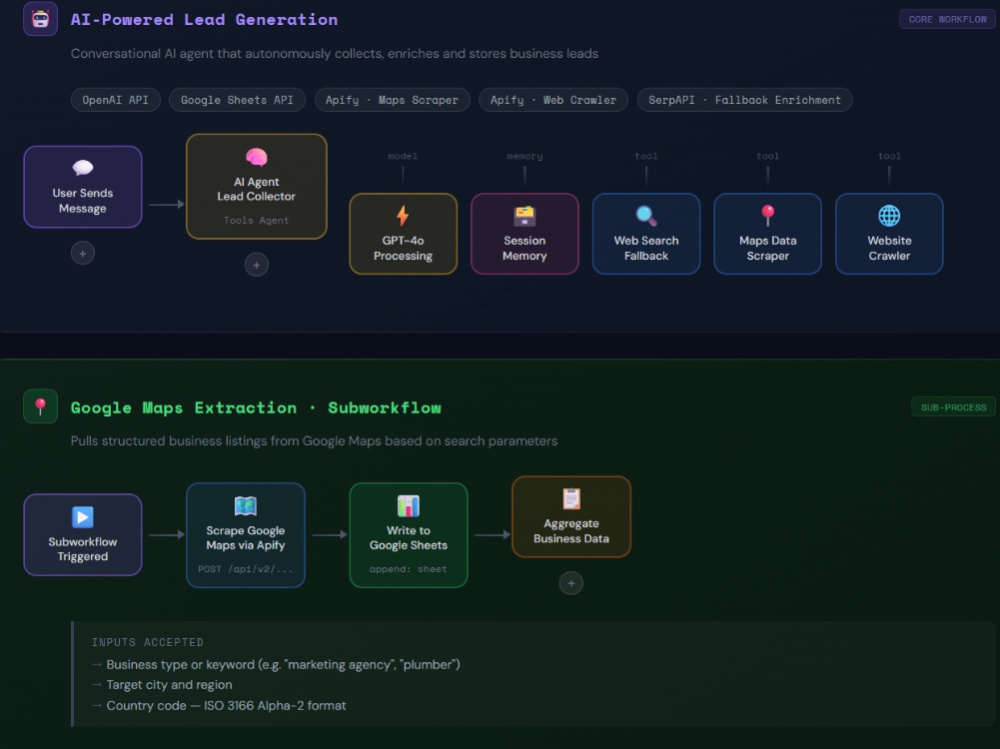Select the Apify Maps Scraper tag

click(x=392, y=100)
